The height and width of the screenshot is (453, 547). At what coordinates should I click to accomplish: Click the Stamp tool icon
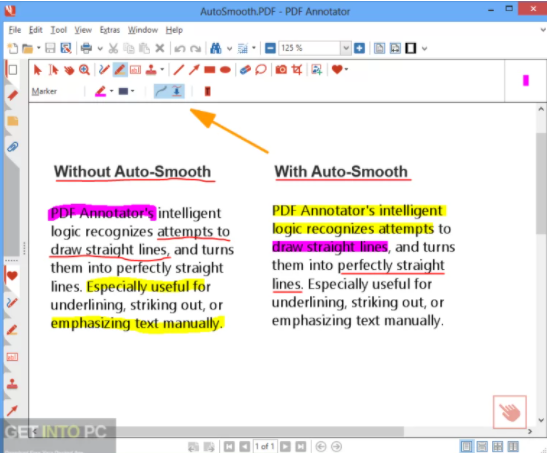tap(151, 70)
